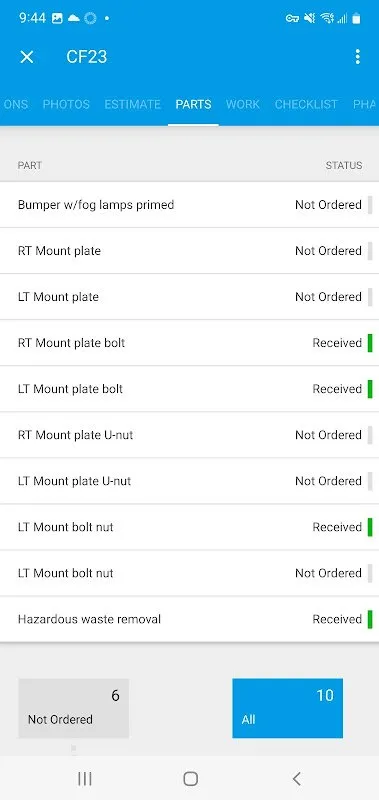Image resolution: width=379 pixels, height=800 pixels.
Task: Close the CF23 job with X icon
Action: 27,57
